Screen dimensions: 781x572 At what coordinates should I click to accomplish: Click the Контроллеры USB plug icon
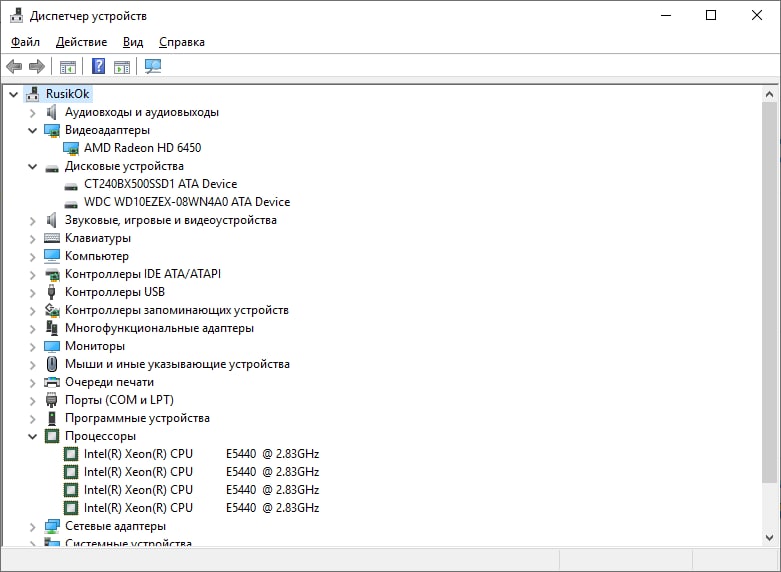(x=51, y=292)
